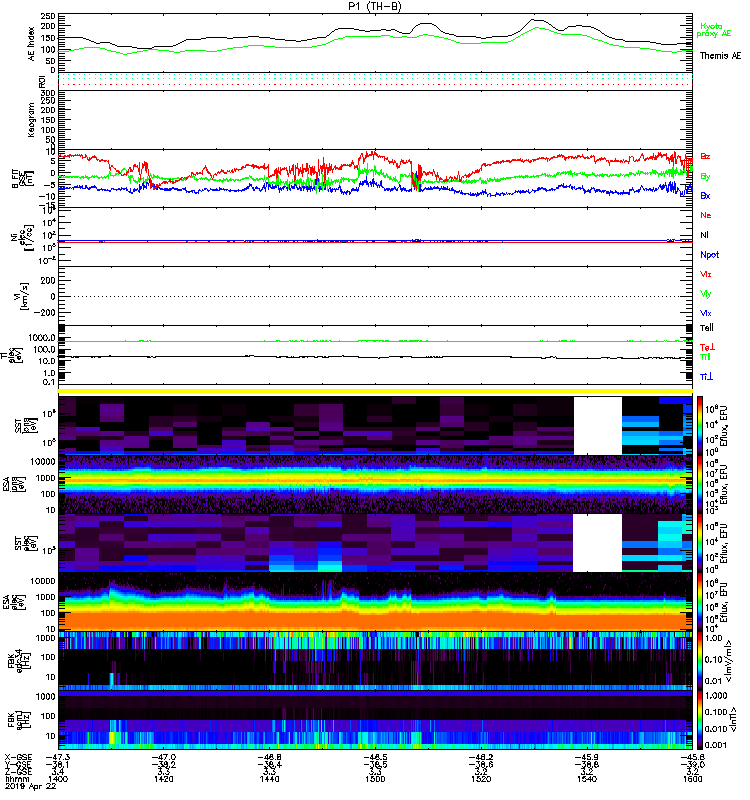Click the green trace in the temperature panel
Screen dimensions: 750x800
click(x=375, y=341)
